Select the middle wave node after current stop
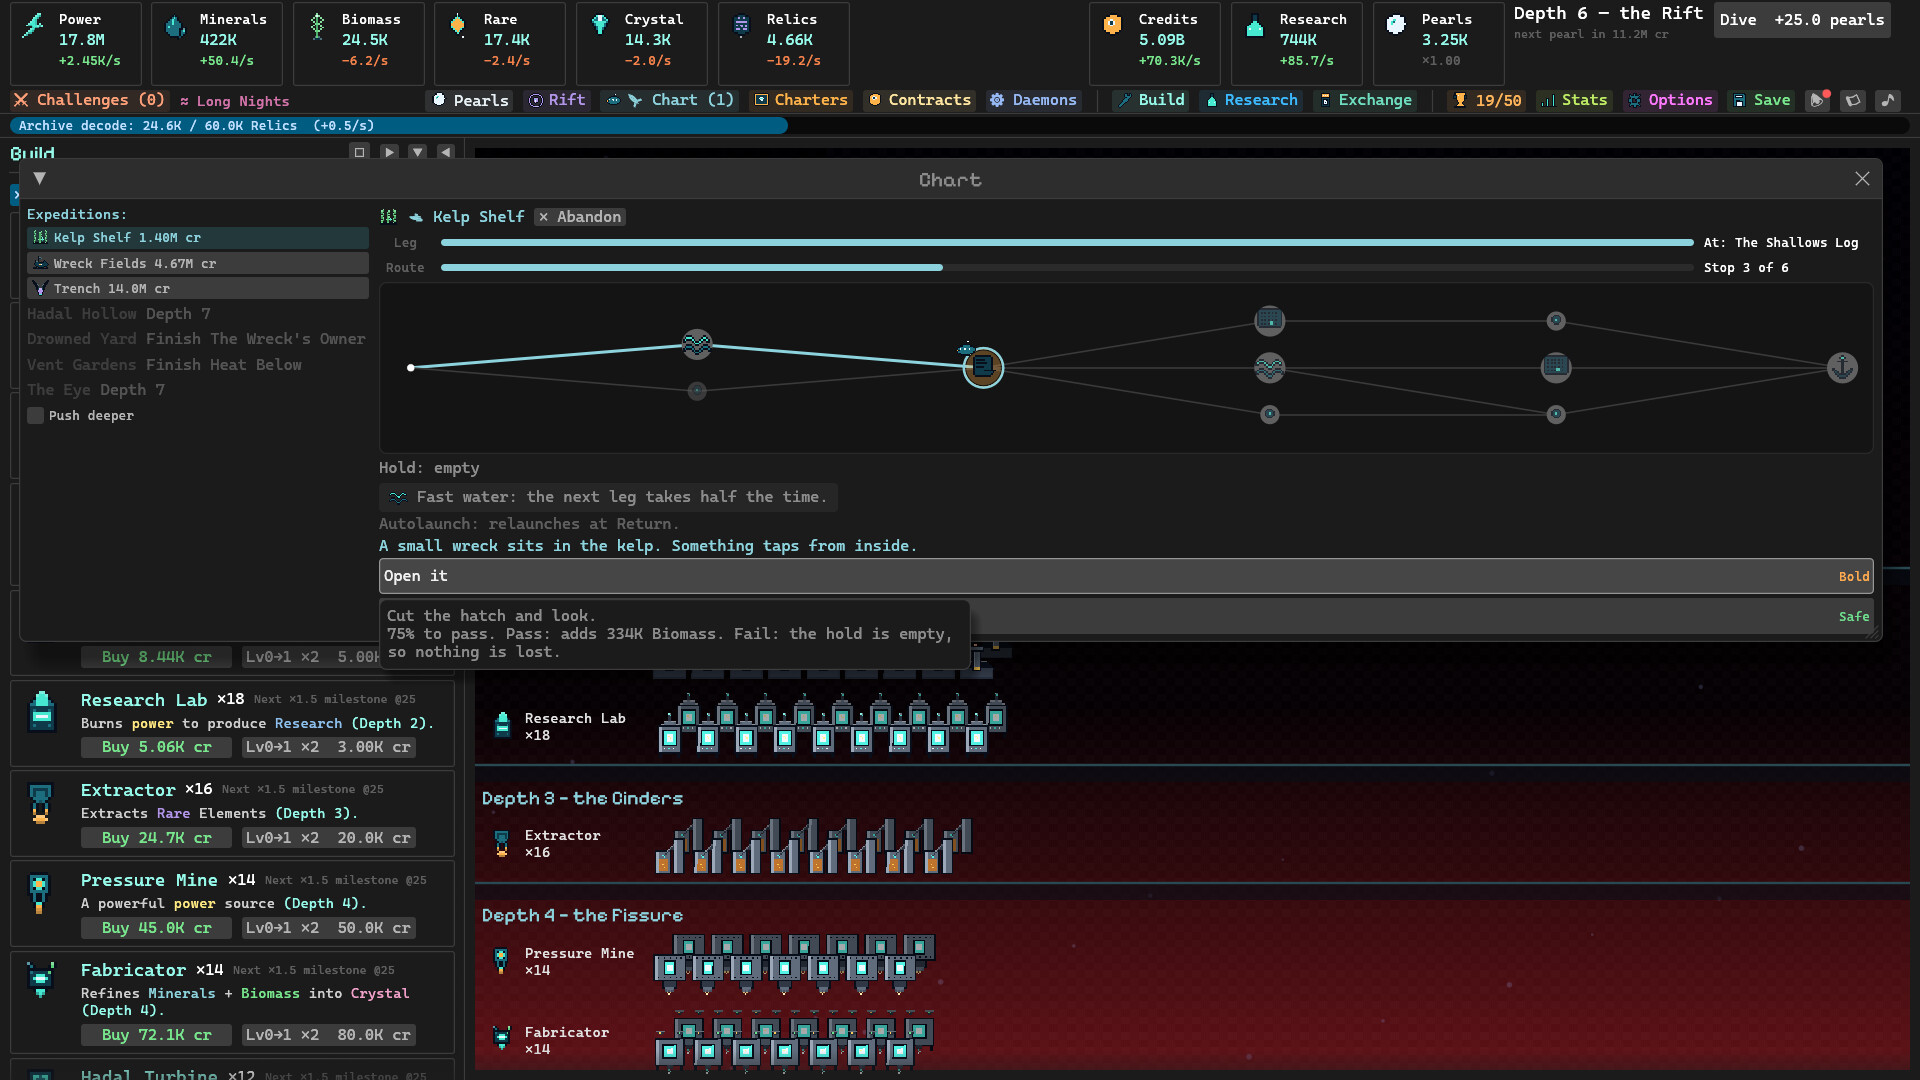 tap(1269, 367)
